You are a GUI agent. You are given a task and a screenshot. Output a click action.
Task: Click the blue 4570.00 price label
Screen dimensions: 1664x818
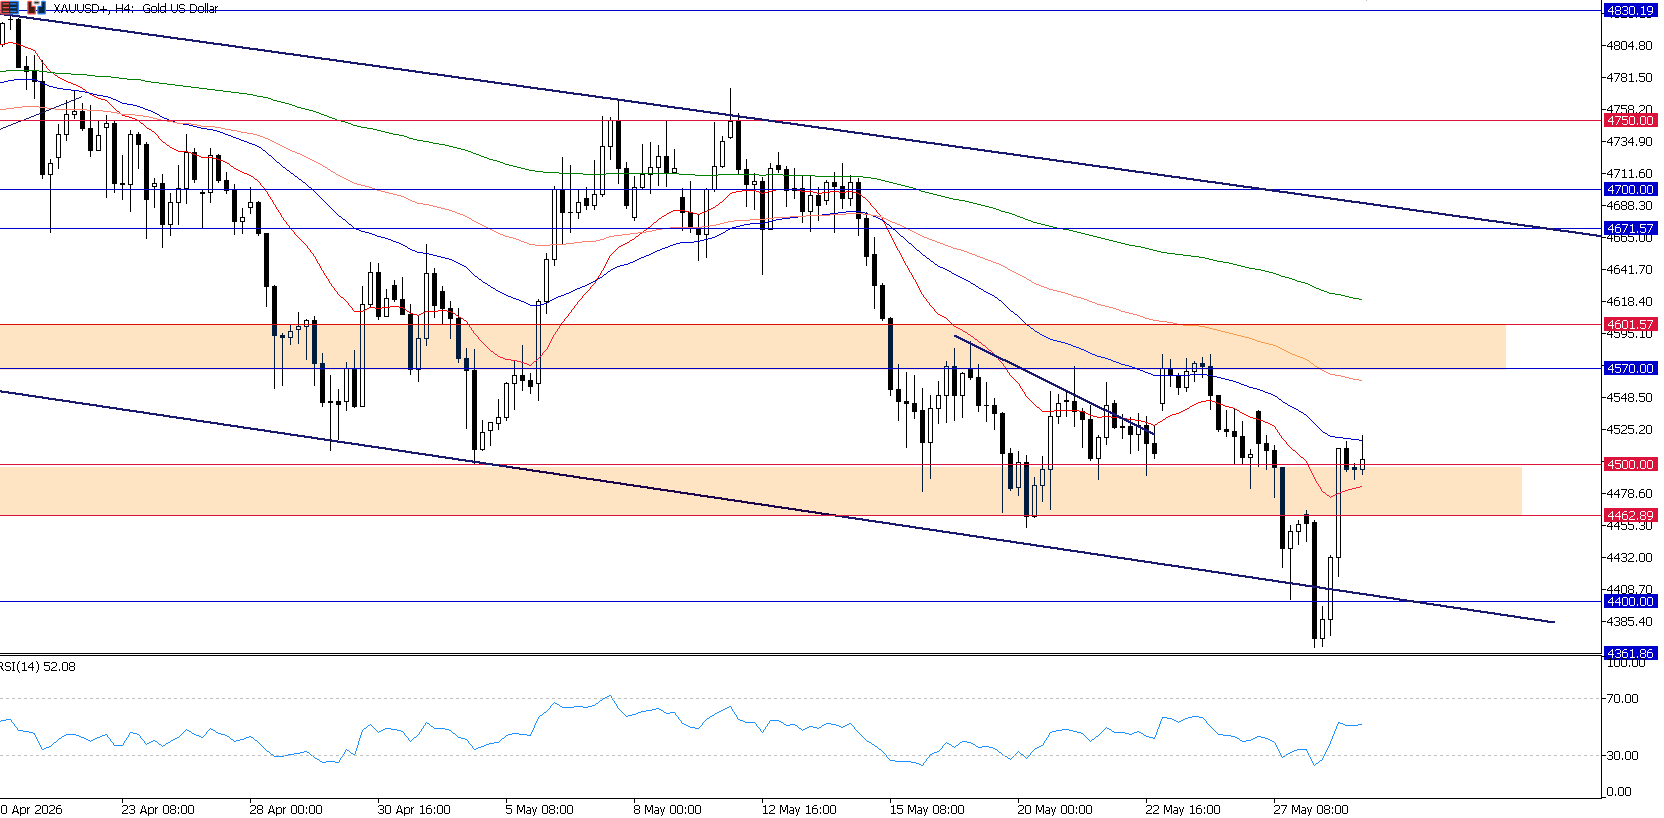click(x=1629, y=369)
